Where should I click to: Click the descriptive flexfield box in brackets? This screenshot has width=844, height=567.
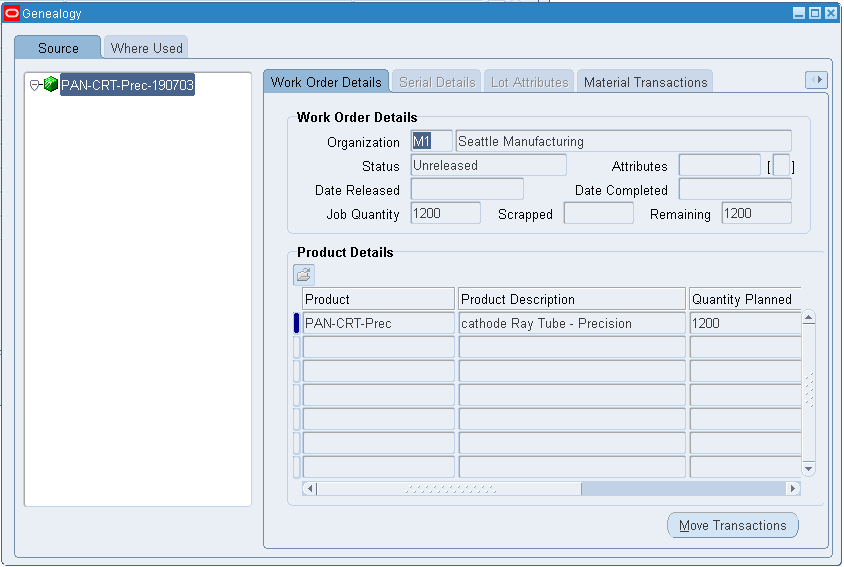(781, 165)
